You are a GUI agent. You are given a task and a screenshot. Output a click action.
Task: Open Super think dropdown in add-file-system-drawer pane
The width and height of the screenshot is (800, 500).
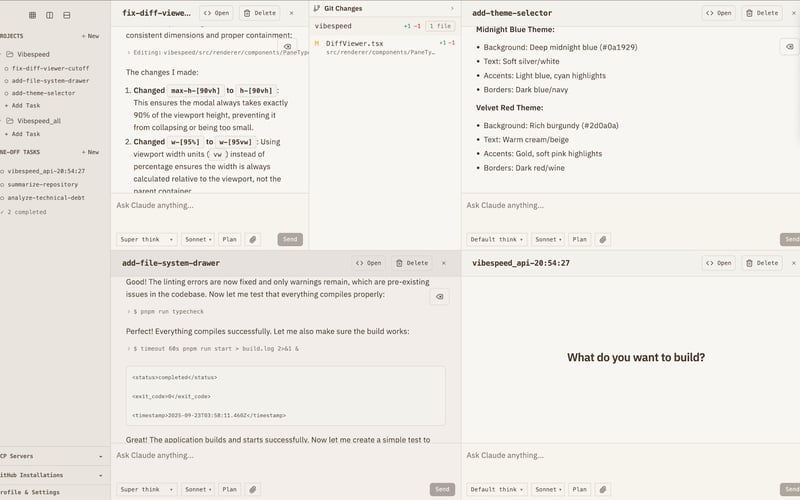tap(147, 489)
